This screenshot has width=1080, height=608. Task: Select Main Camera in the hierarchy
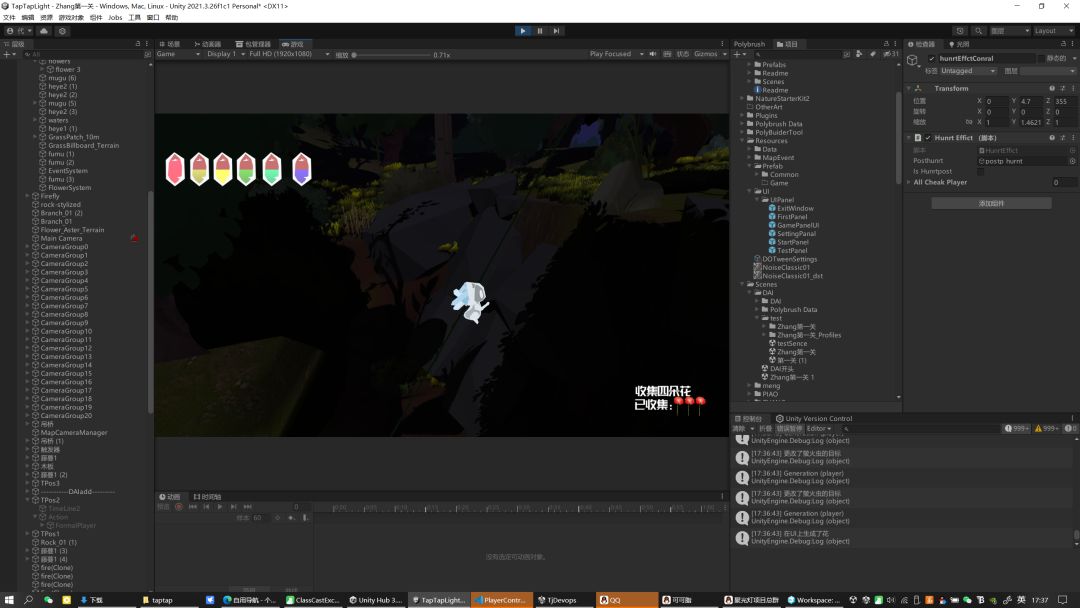point(61,238)
